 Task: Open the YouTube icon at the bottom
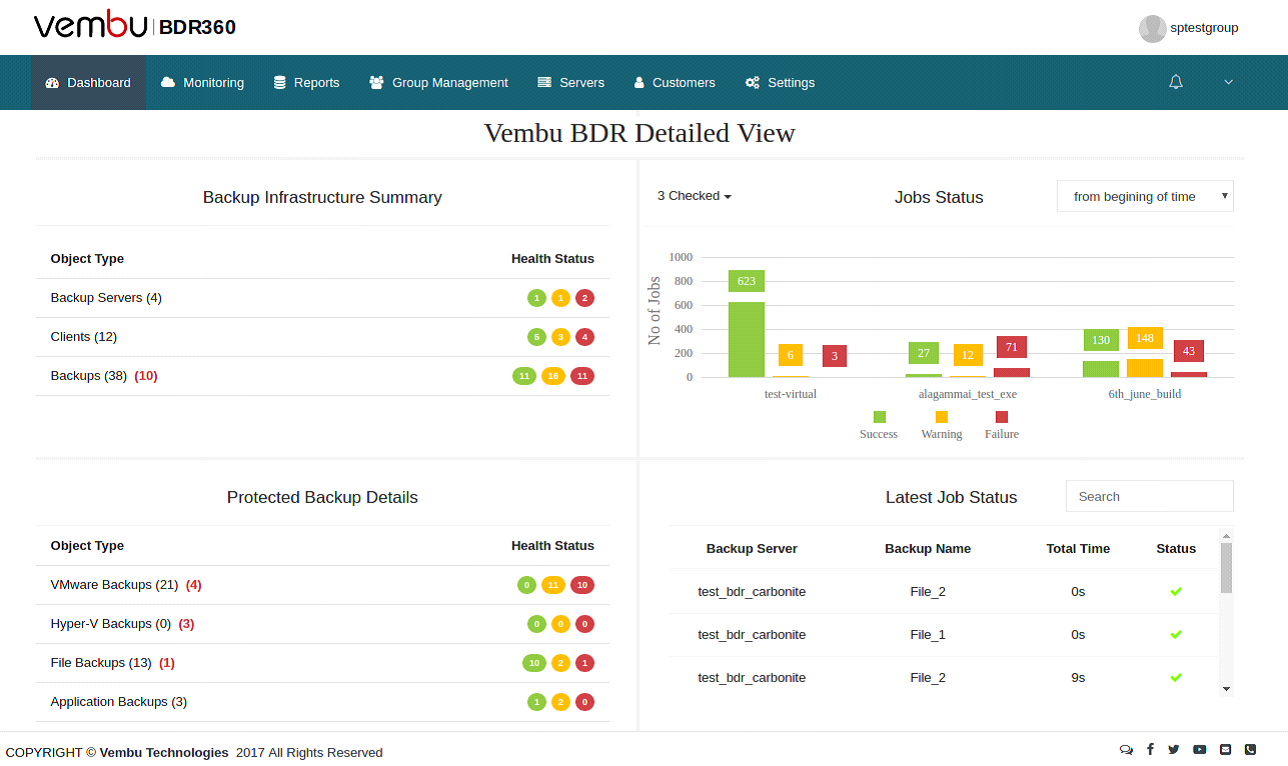click(1200, 749)
